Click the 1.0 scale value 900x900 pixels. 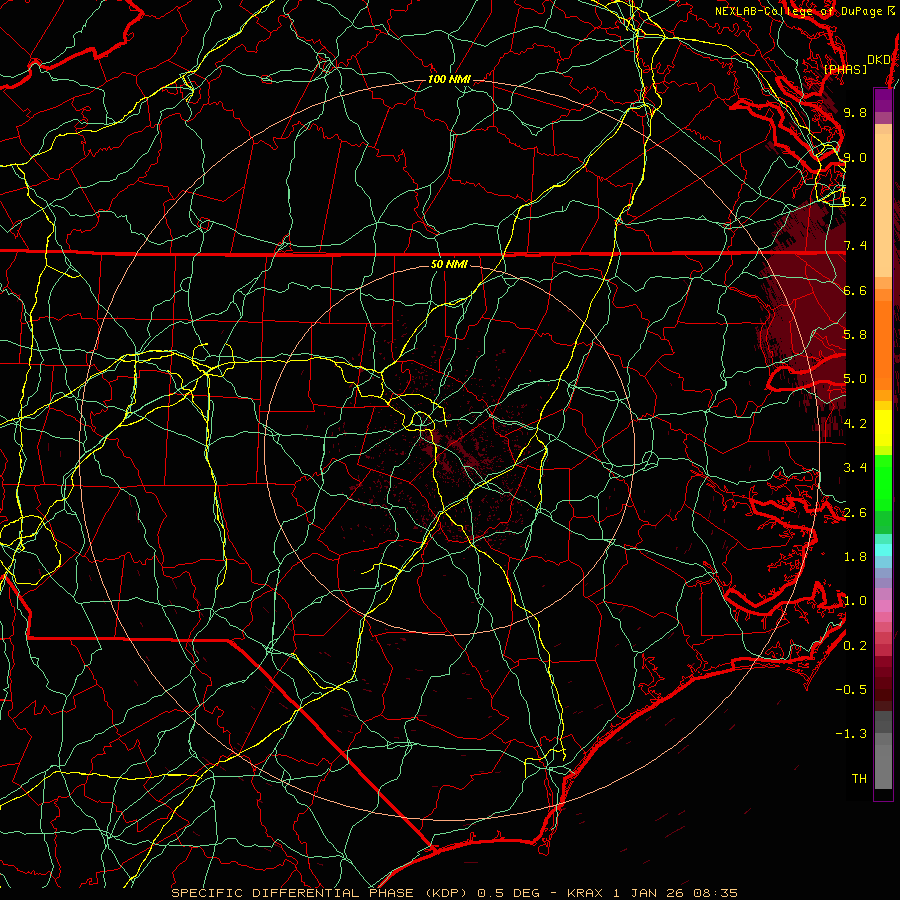[855, 601]
